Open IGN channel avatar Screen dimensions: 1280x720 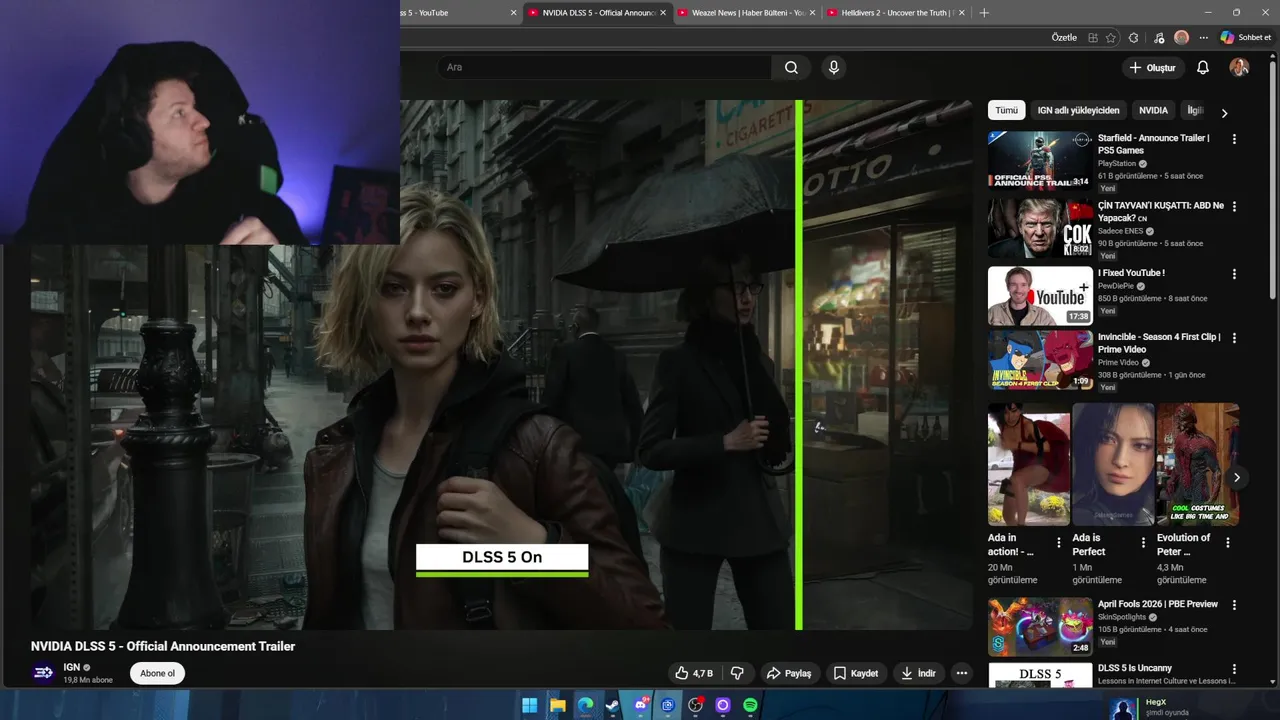coord(43,673)
